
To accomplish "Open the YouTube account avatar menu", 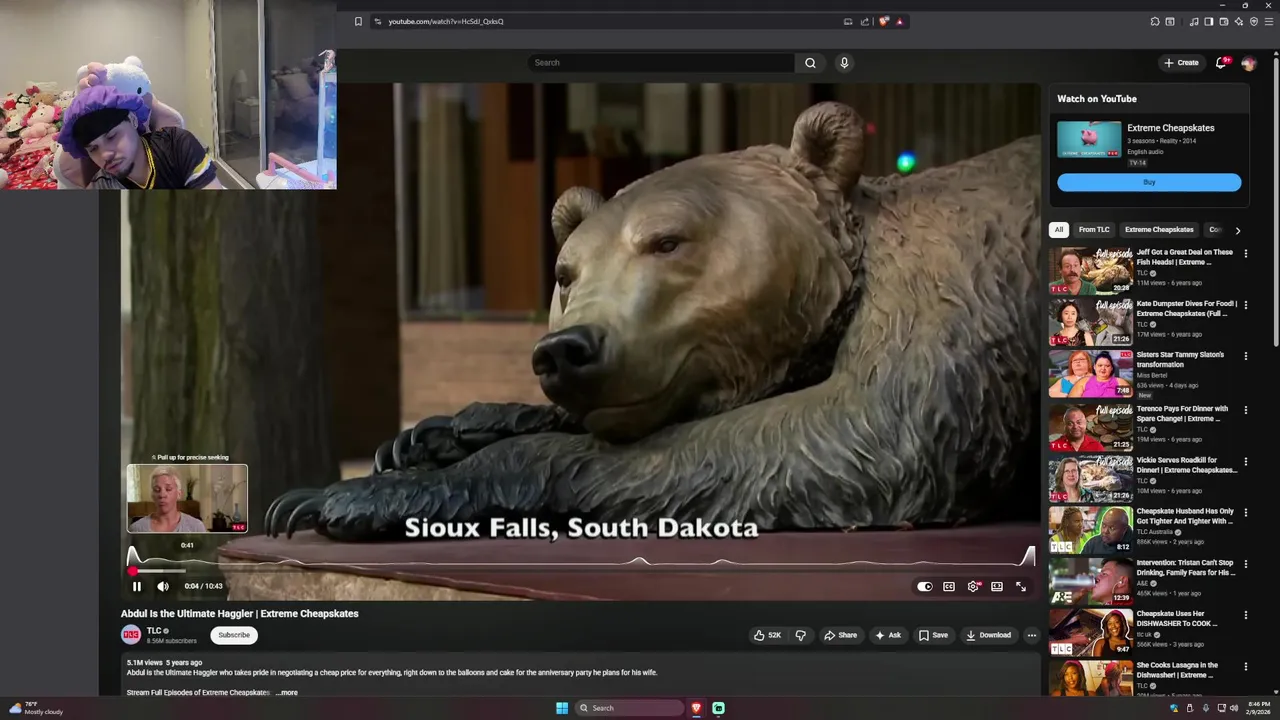I will point(1249,63).
